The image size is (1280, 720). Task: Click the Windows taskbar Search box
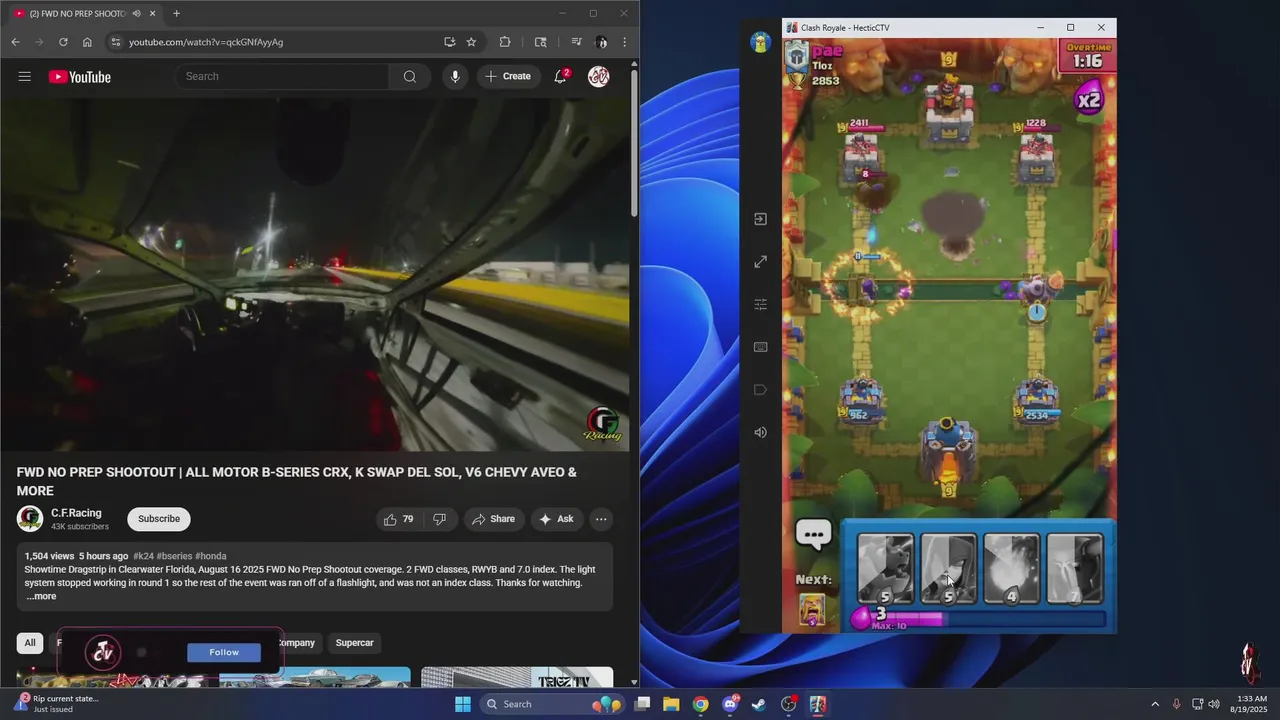coord(552,704)
